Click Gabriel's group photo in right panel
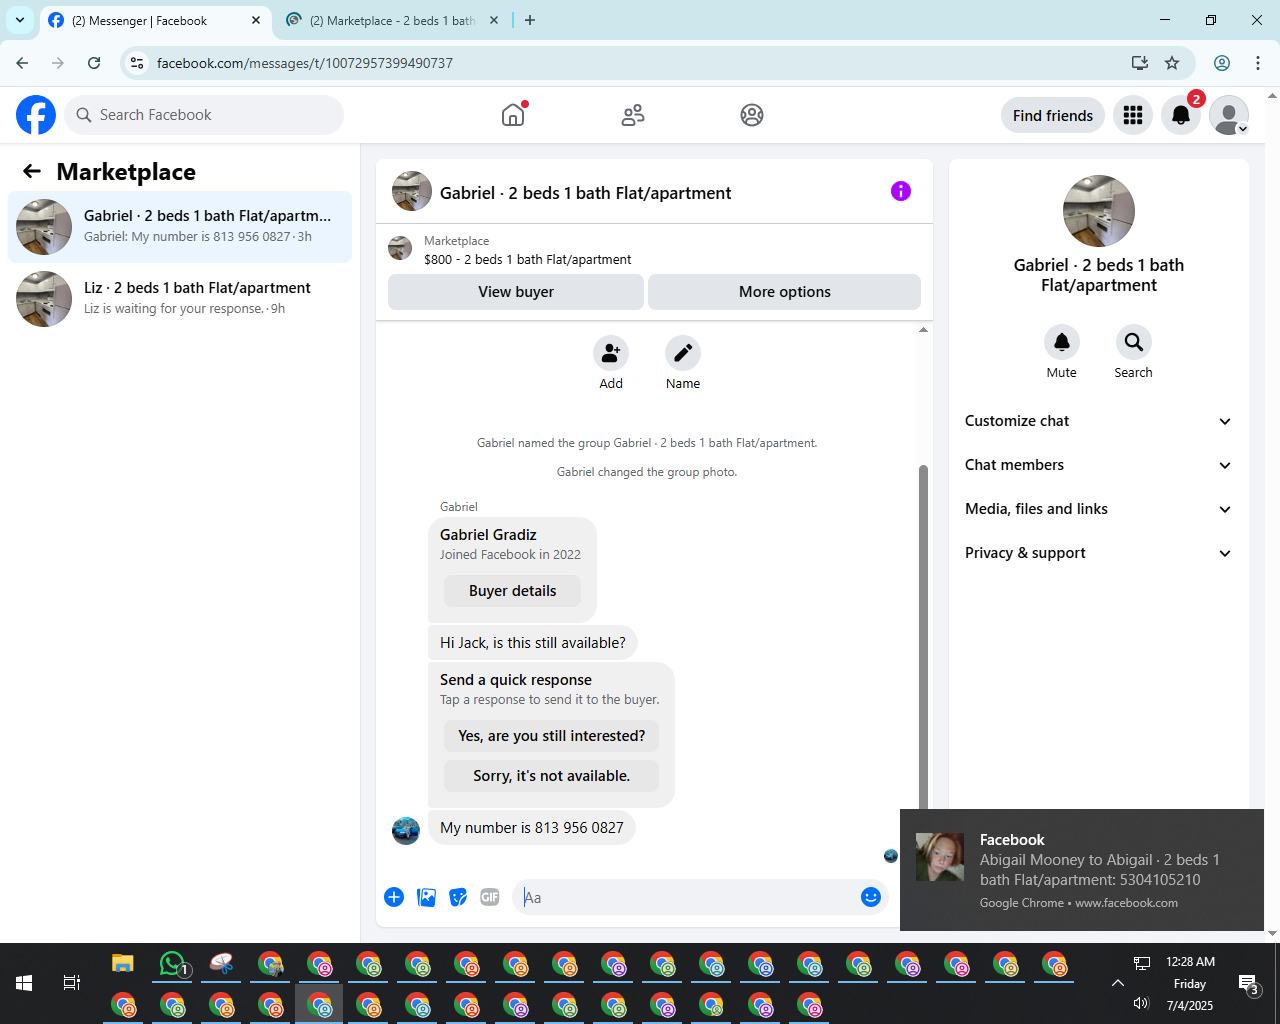1280x1024 pixels. [x=1099, y=211]
